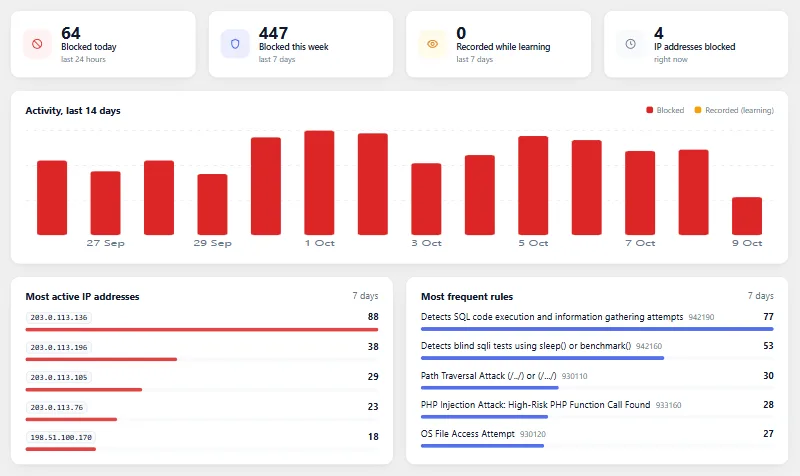
Task: Click count 38 in active IP list
Action: tap(373, 347)
